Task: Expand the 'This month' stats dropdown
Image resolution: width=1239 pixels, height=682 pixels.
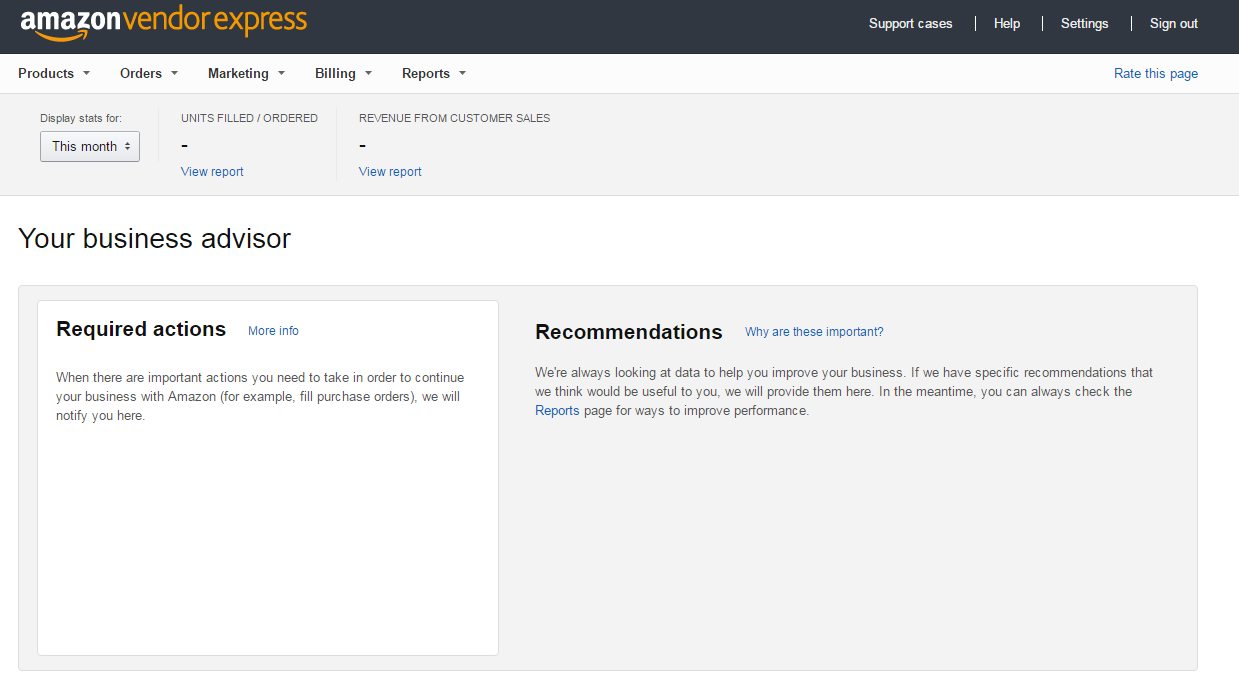Action: point(90,146)
